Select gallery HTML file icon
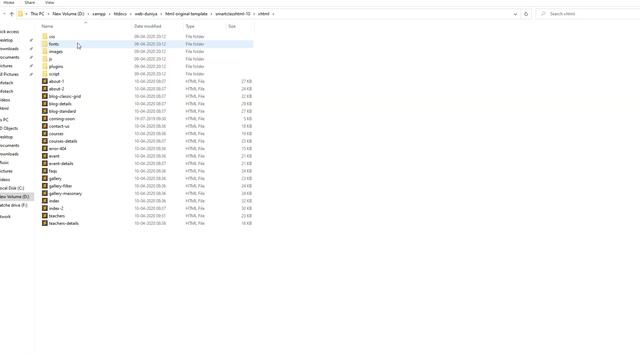640x360 pixels. coord(45,179)
